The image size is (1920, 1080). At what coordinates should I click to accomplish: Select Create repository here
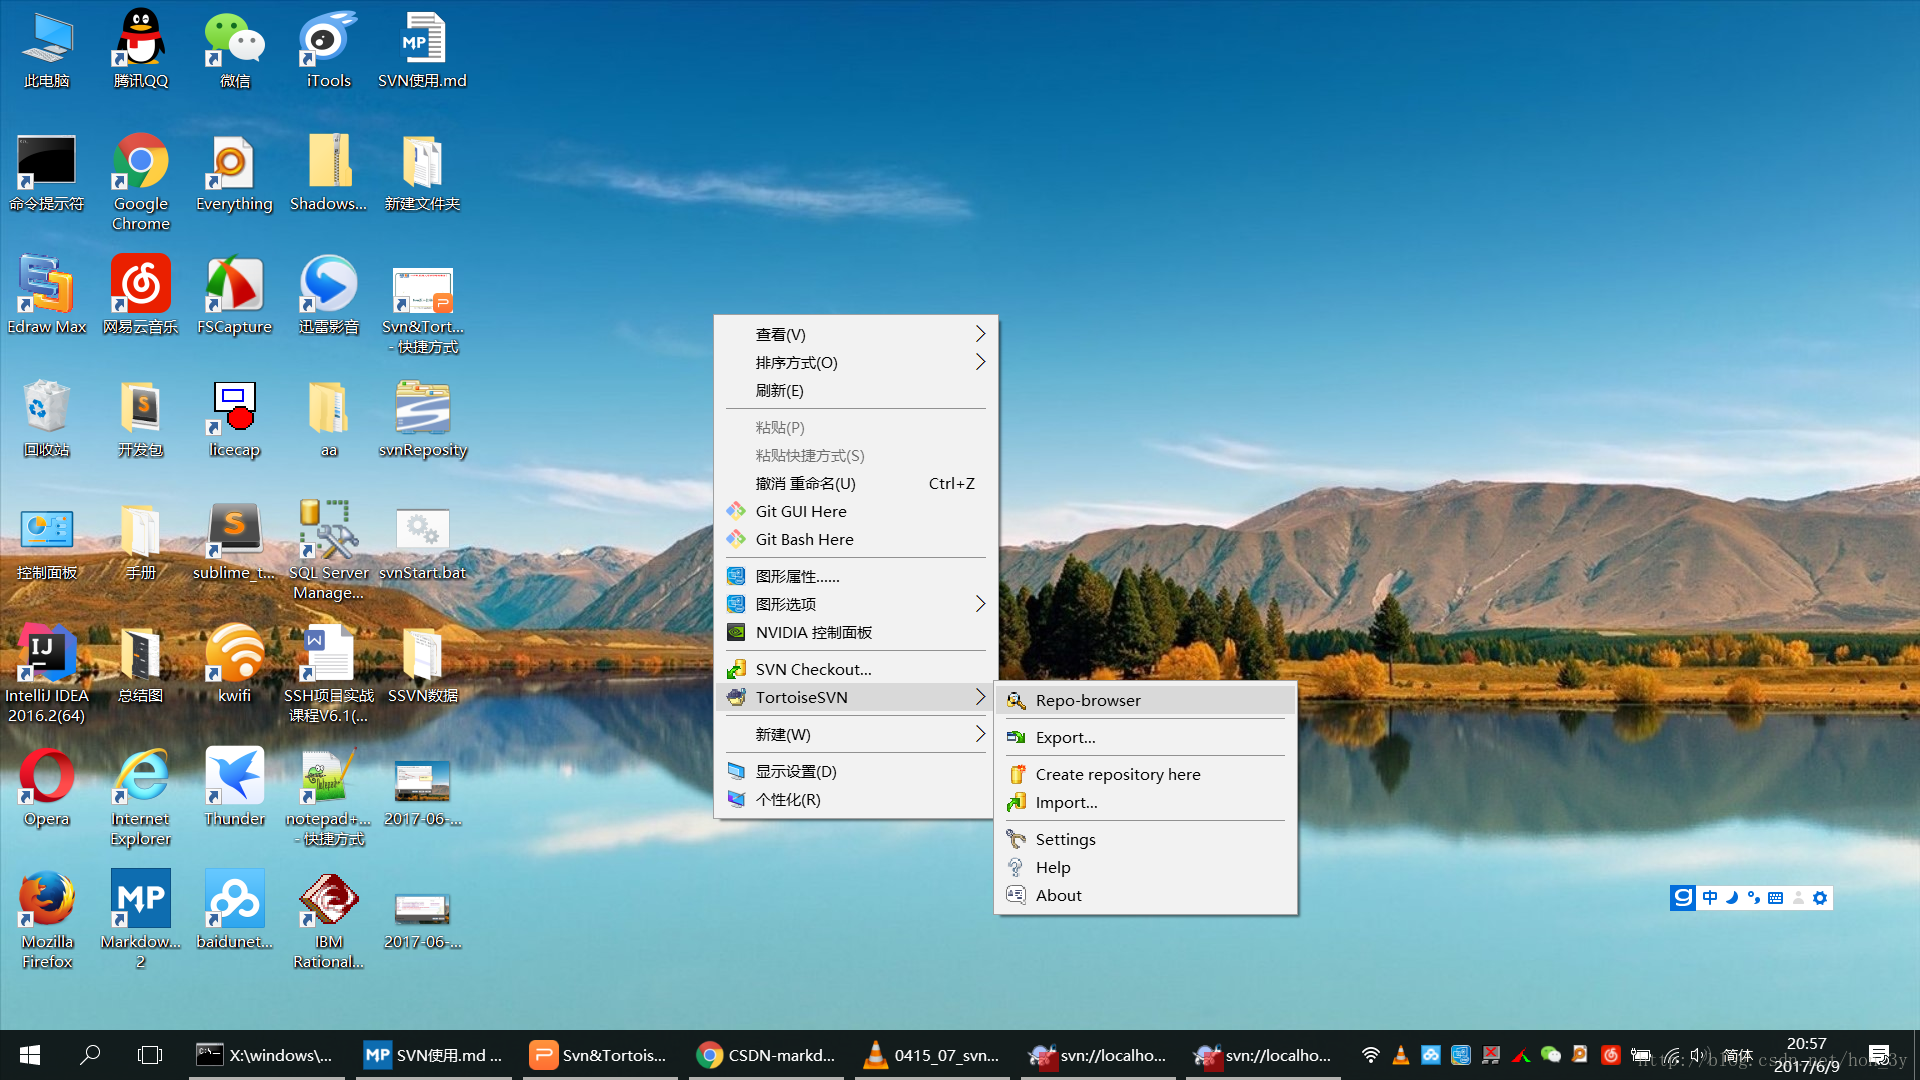coord(1117,774)
